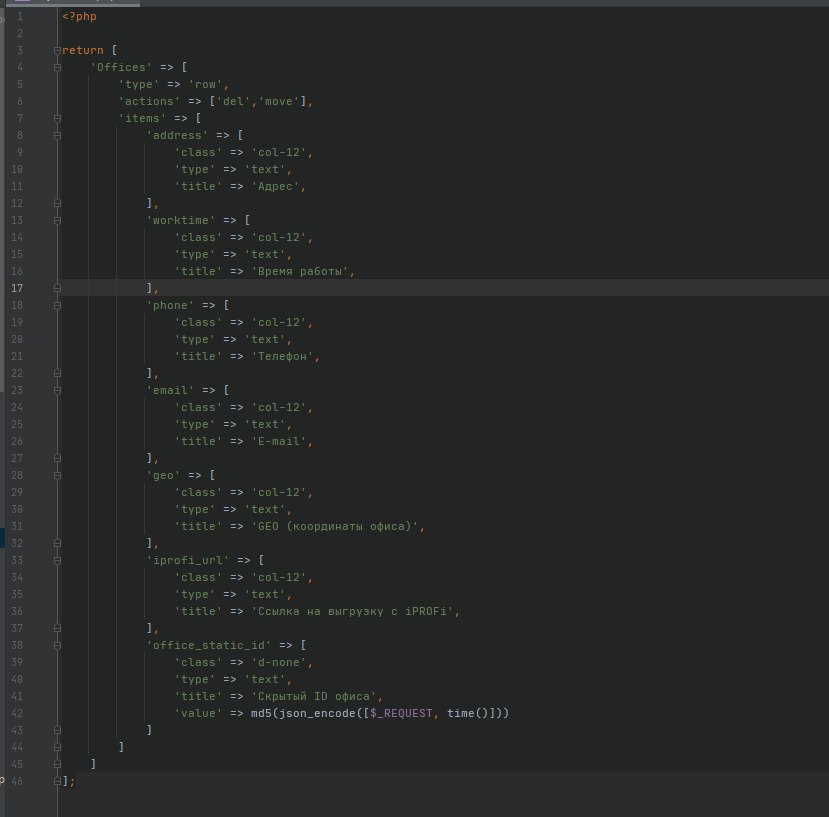The image size is (829, 817).
Task: Click the closing fold marker on line 43
Action: click(x=57, y=730)
